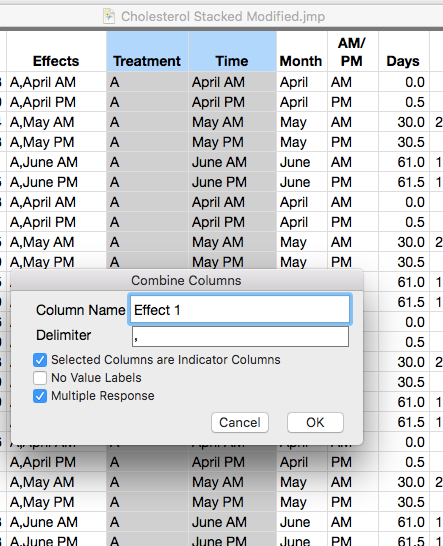This screenshot has height=546, width=443.
Task: Click the JMP file icon in title bar
Action: 109,16
